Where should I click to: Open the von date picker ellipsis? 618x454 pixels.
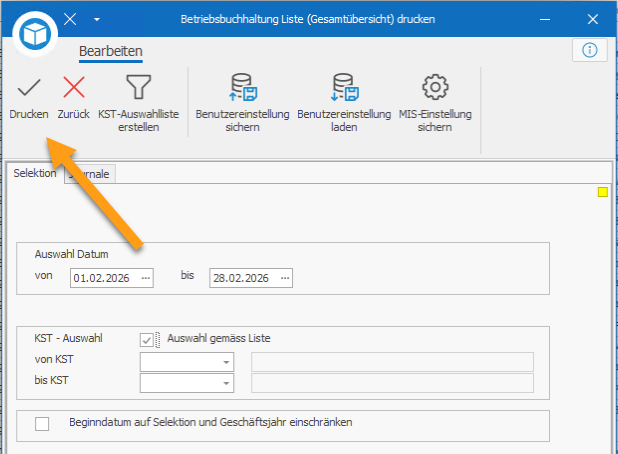[146, 278]
